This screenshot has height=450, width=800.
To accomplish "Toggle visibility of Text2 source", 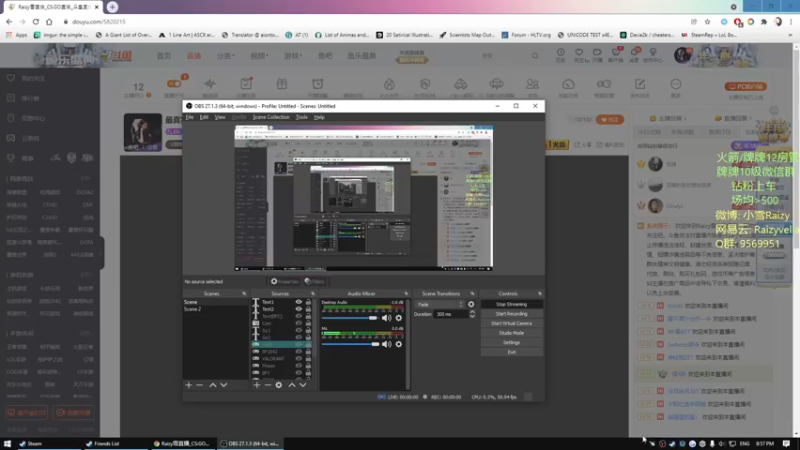I will point(298,309).
